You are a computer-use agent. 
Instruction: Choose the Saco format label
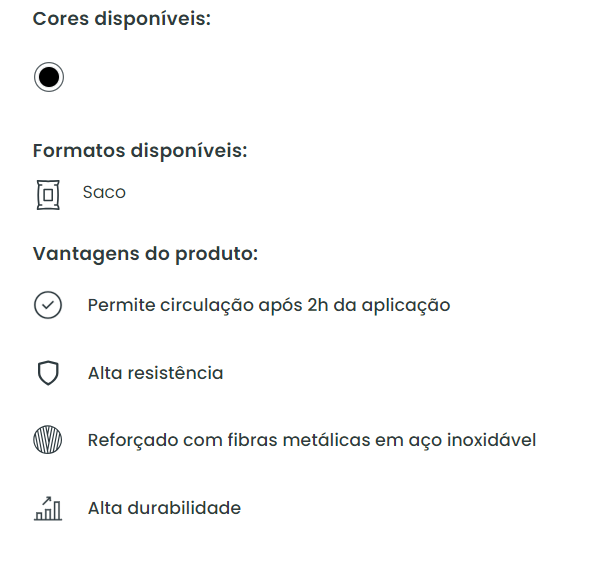(x=104, y=192)
